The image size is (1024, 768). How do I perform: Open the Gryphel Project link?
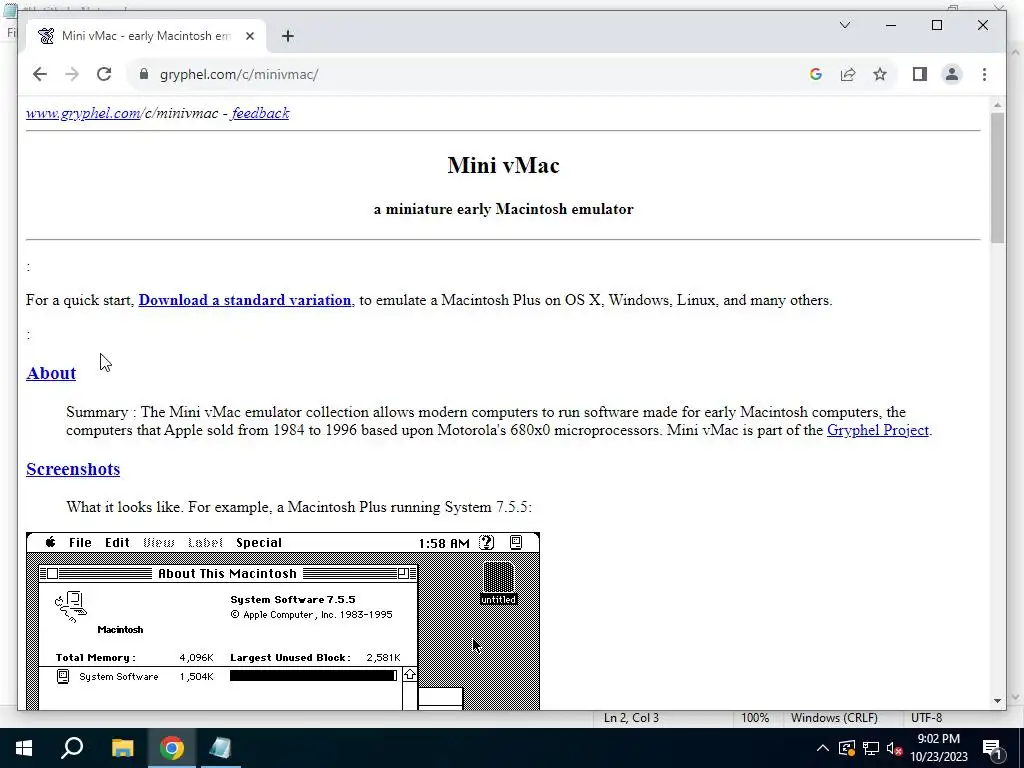coord(878,430)
